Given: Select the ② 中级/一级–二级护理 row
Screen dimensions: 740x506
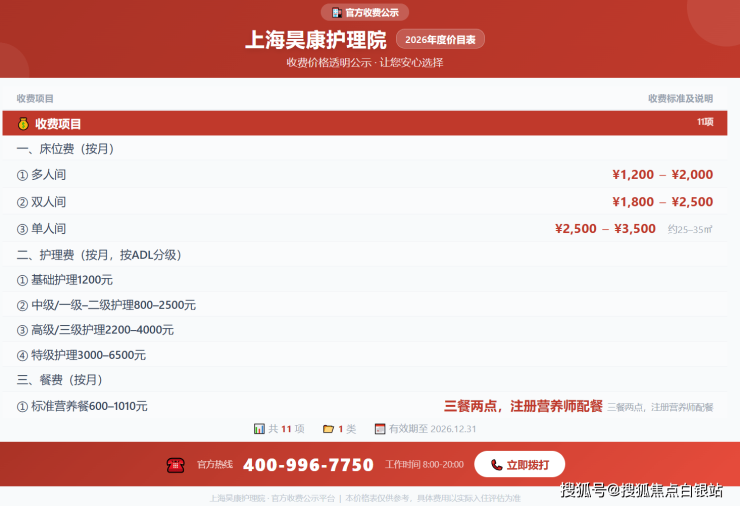Looking at the screenshot, I should (x=365, y=305).
